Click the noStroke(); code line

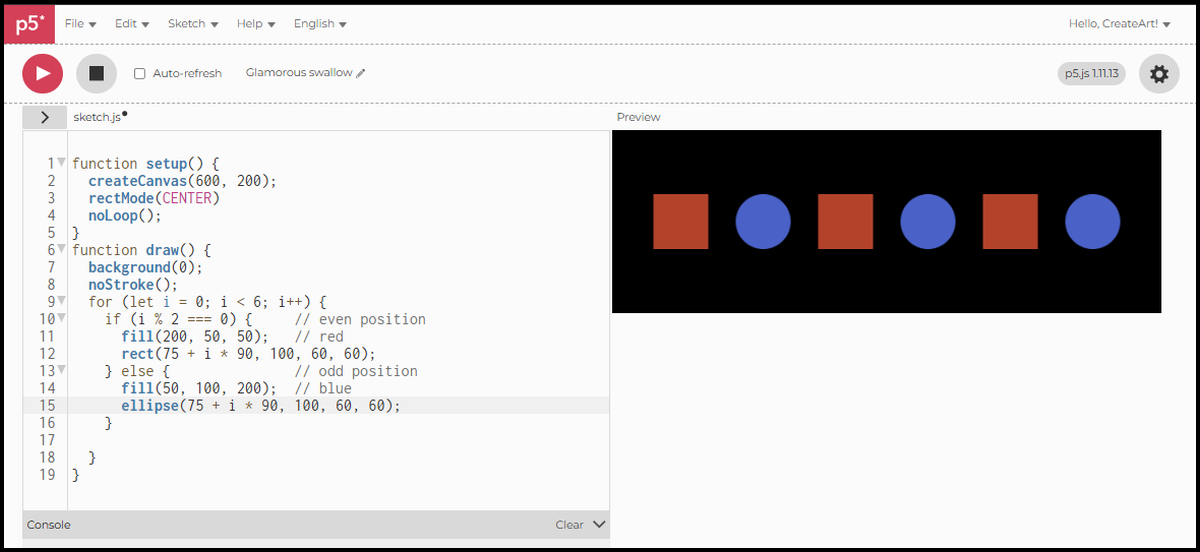coord(132,285)
